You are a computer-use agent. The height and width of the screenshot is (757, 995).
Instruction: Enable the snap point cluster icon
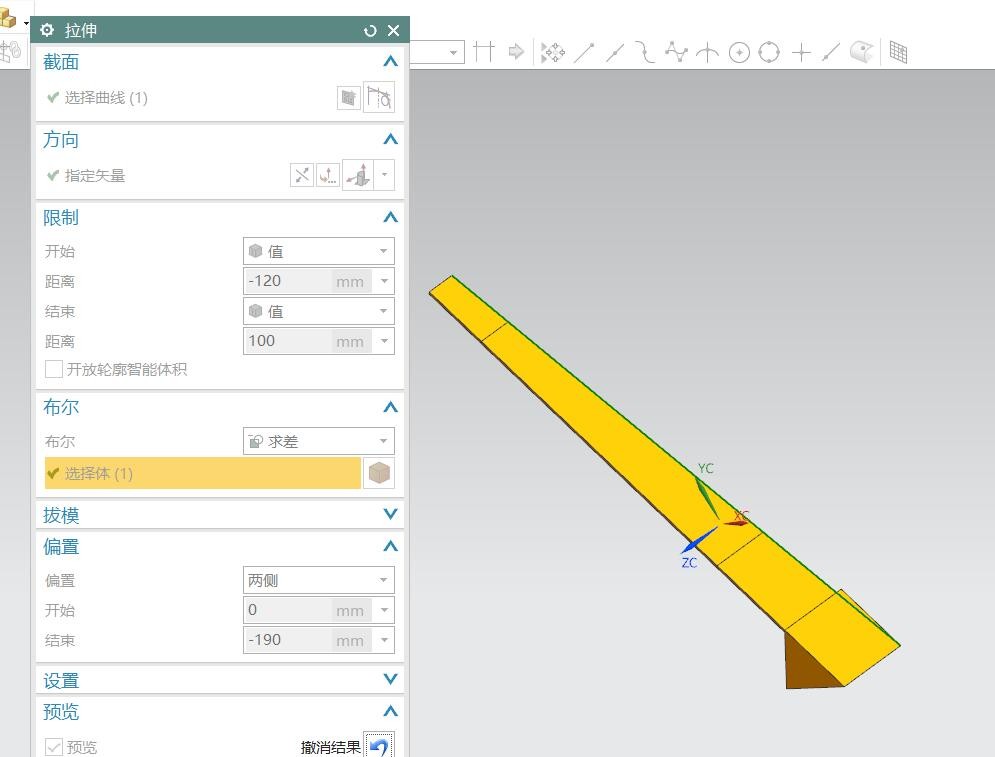tap(553, 52)
